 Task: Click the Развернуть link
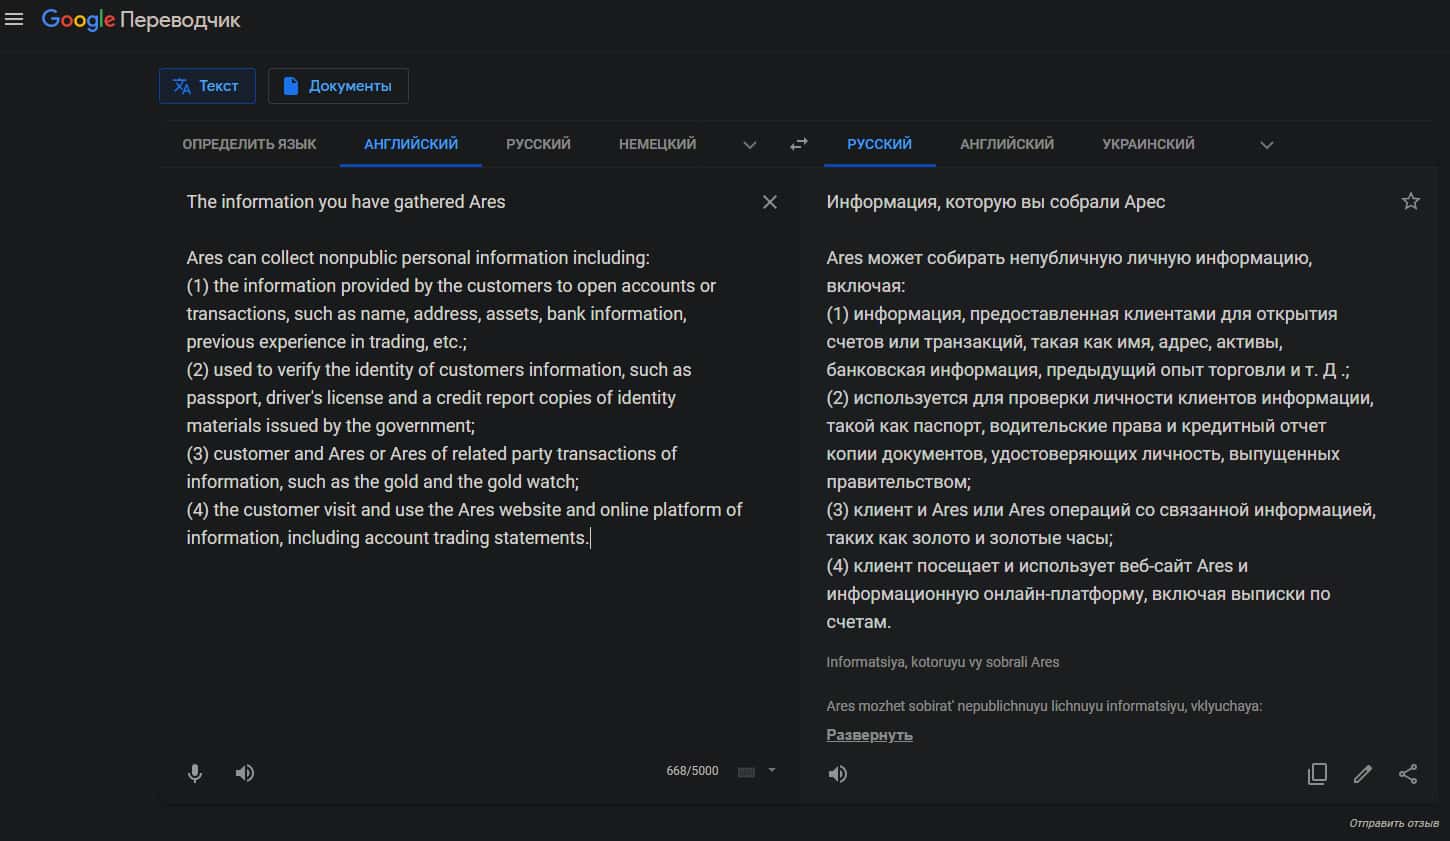pos(869,735)
